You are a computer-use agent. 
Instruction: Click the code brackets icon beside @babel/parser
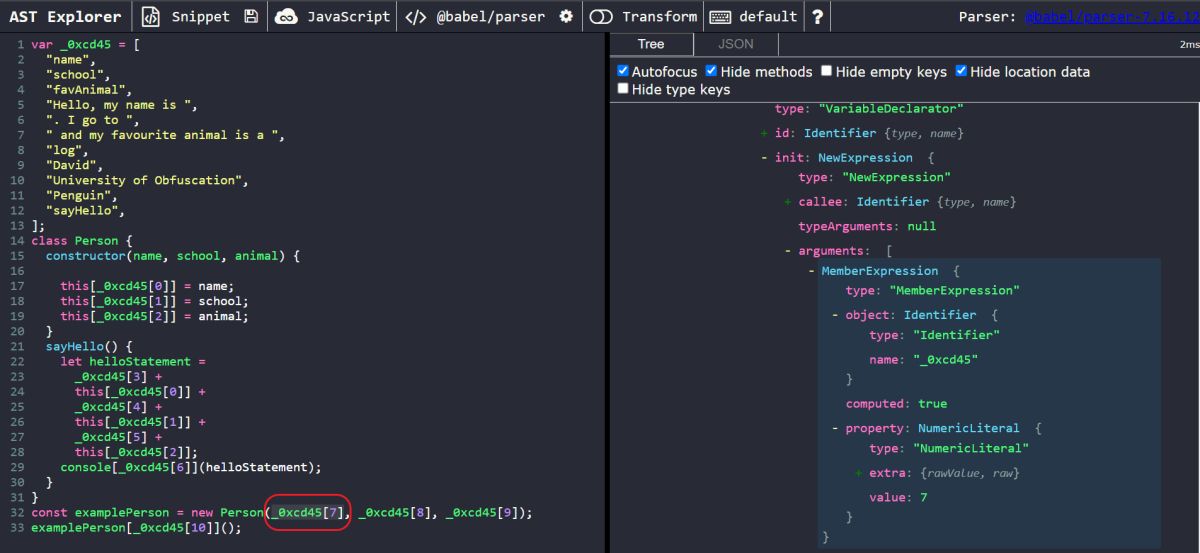pos(416,16)
